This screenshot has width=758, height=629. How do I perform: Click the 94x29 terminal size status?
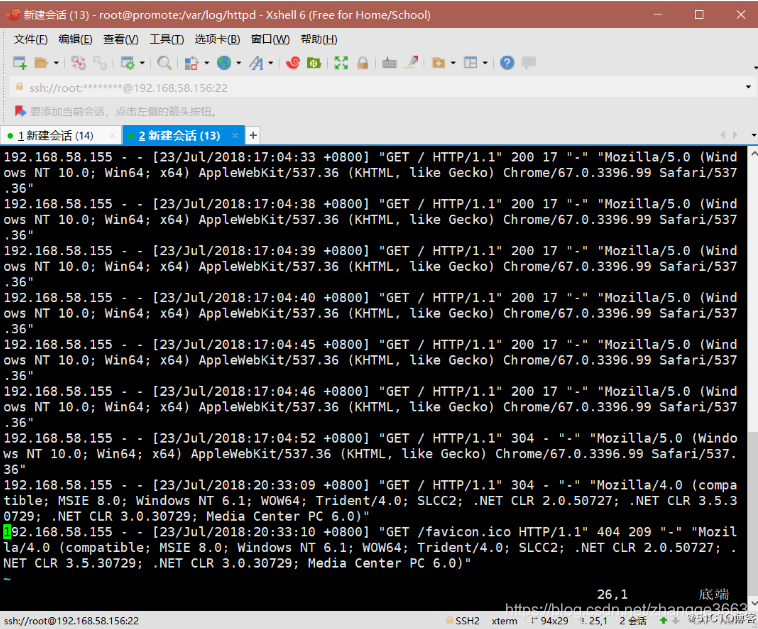point(550,621)
